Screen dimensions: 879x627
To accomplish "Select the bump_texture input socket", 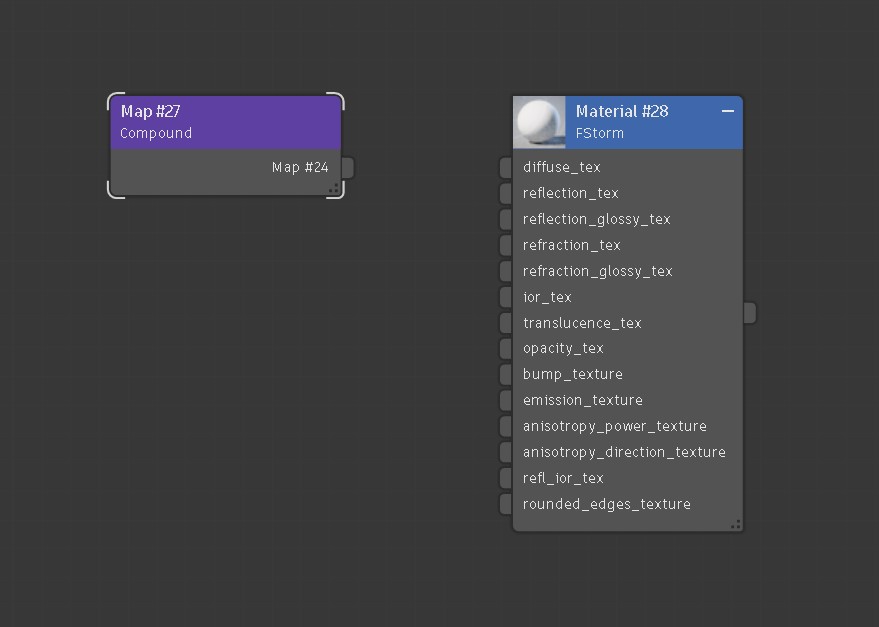I will coord(506,374).
